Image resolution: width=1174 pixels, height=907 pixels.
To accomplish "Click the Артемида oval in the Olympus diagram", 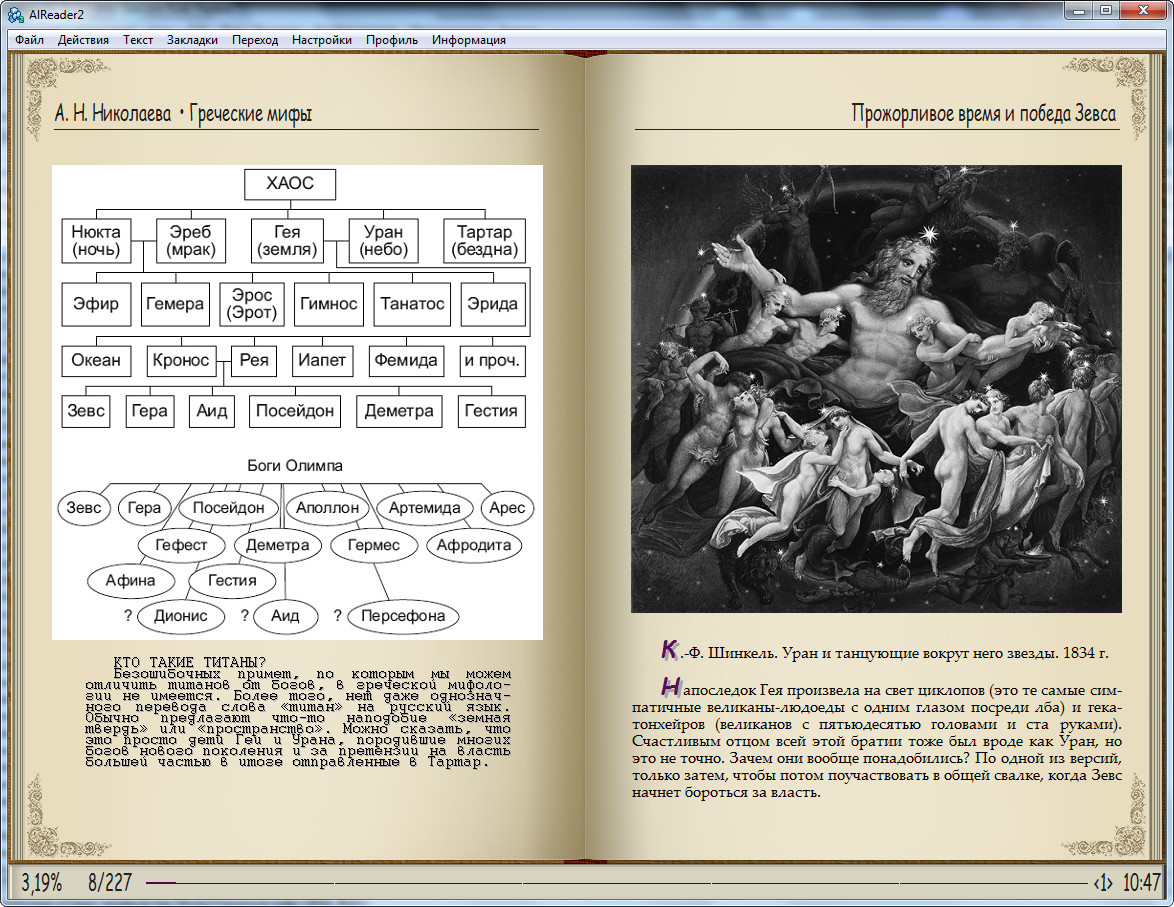I will pyautogui.click(x=425, y=508).
